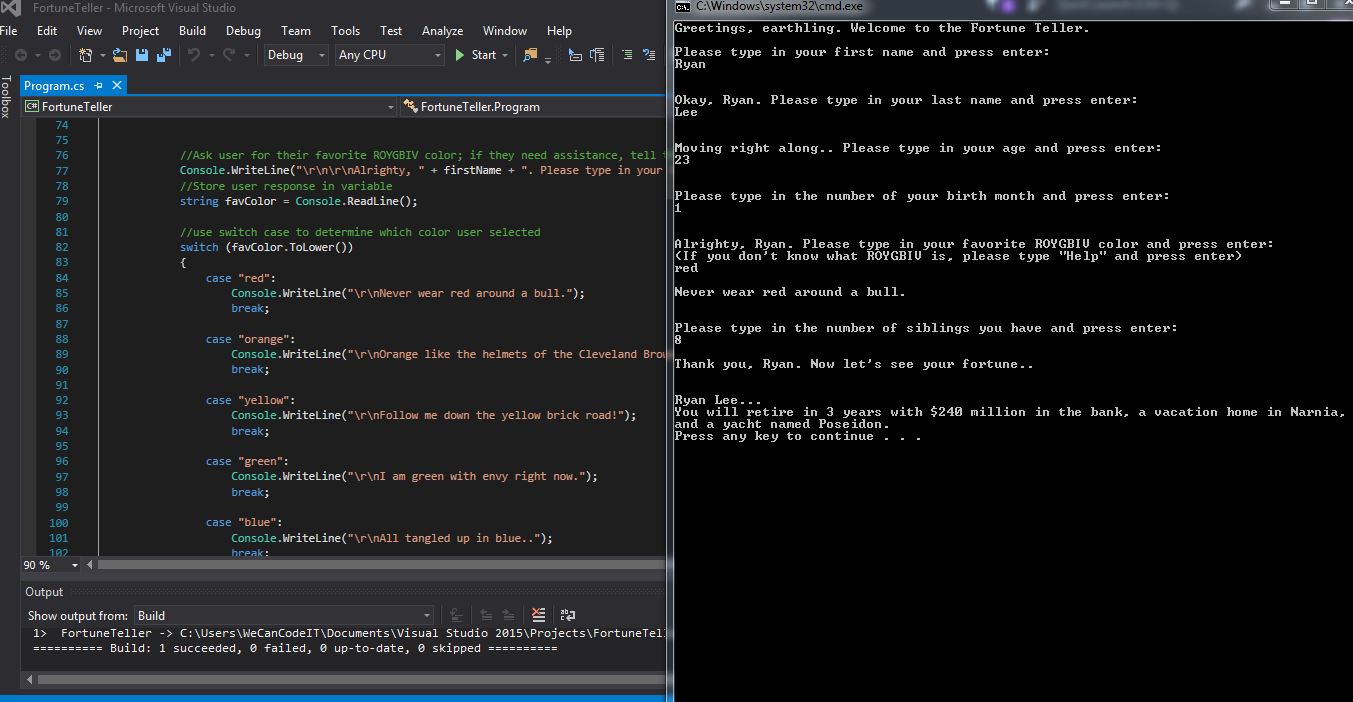Viewport: 1353px width, 702px height.
Task: Click the Output panel title
Action: coord(44,592)
